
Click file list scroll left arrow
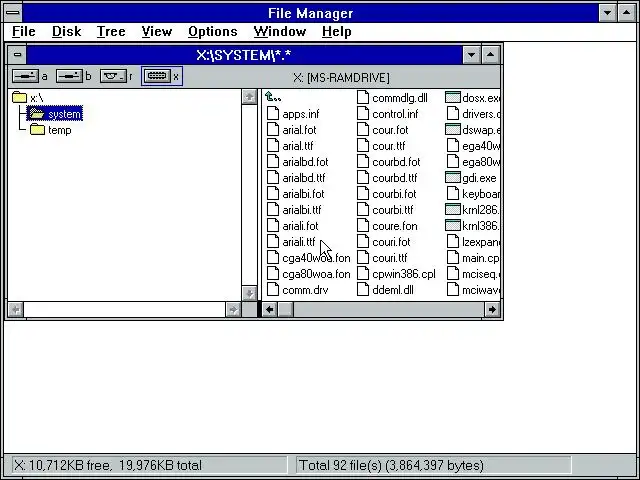tap(269, 310)
